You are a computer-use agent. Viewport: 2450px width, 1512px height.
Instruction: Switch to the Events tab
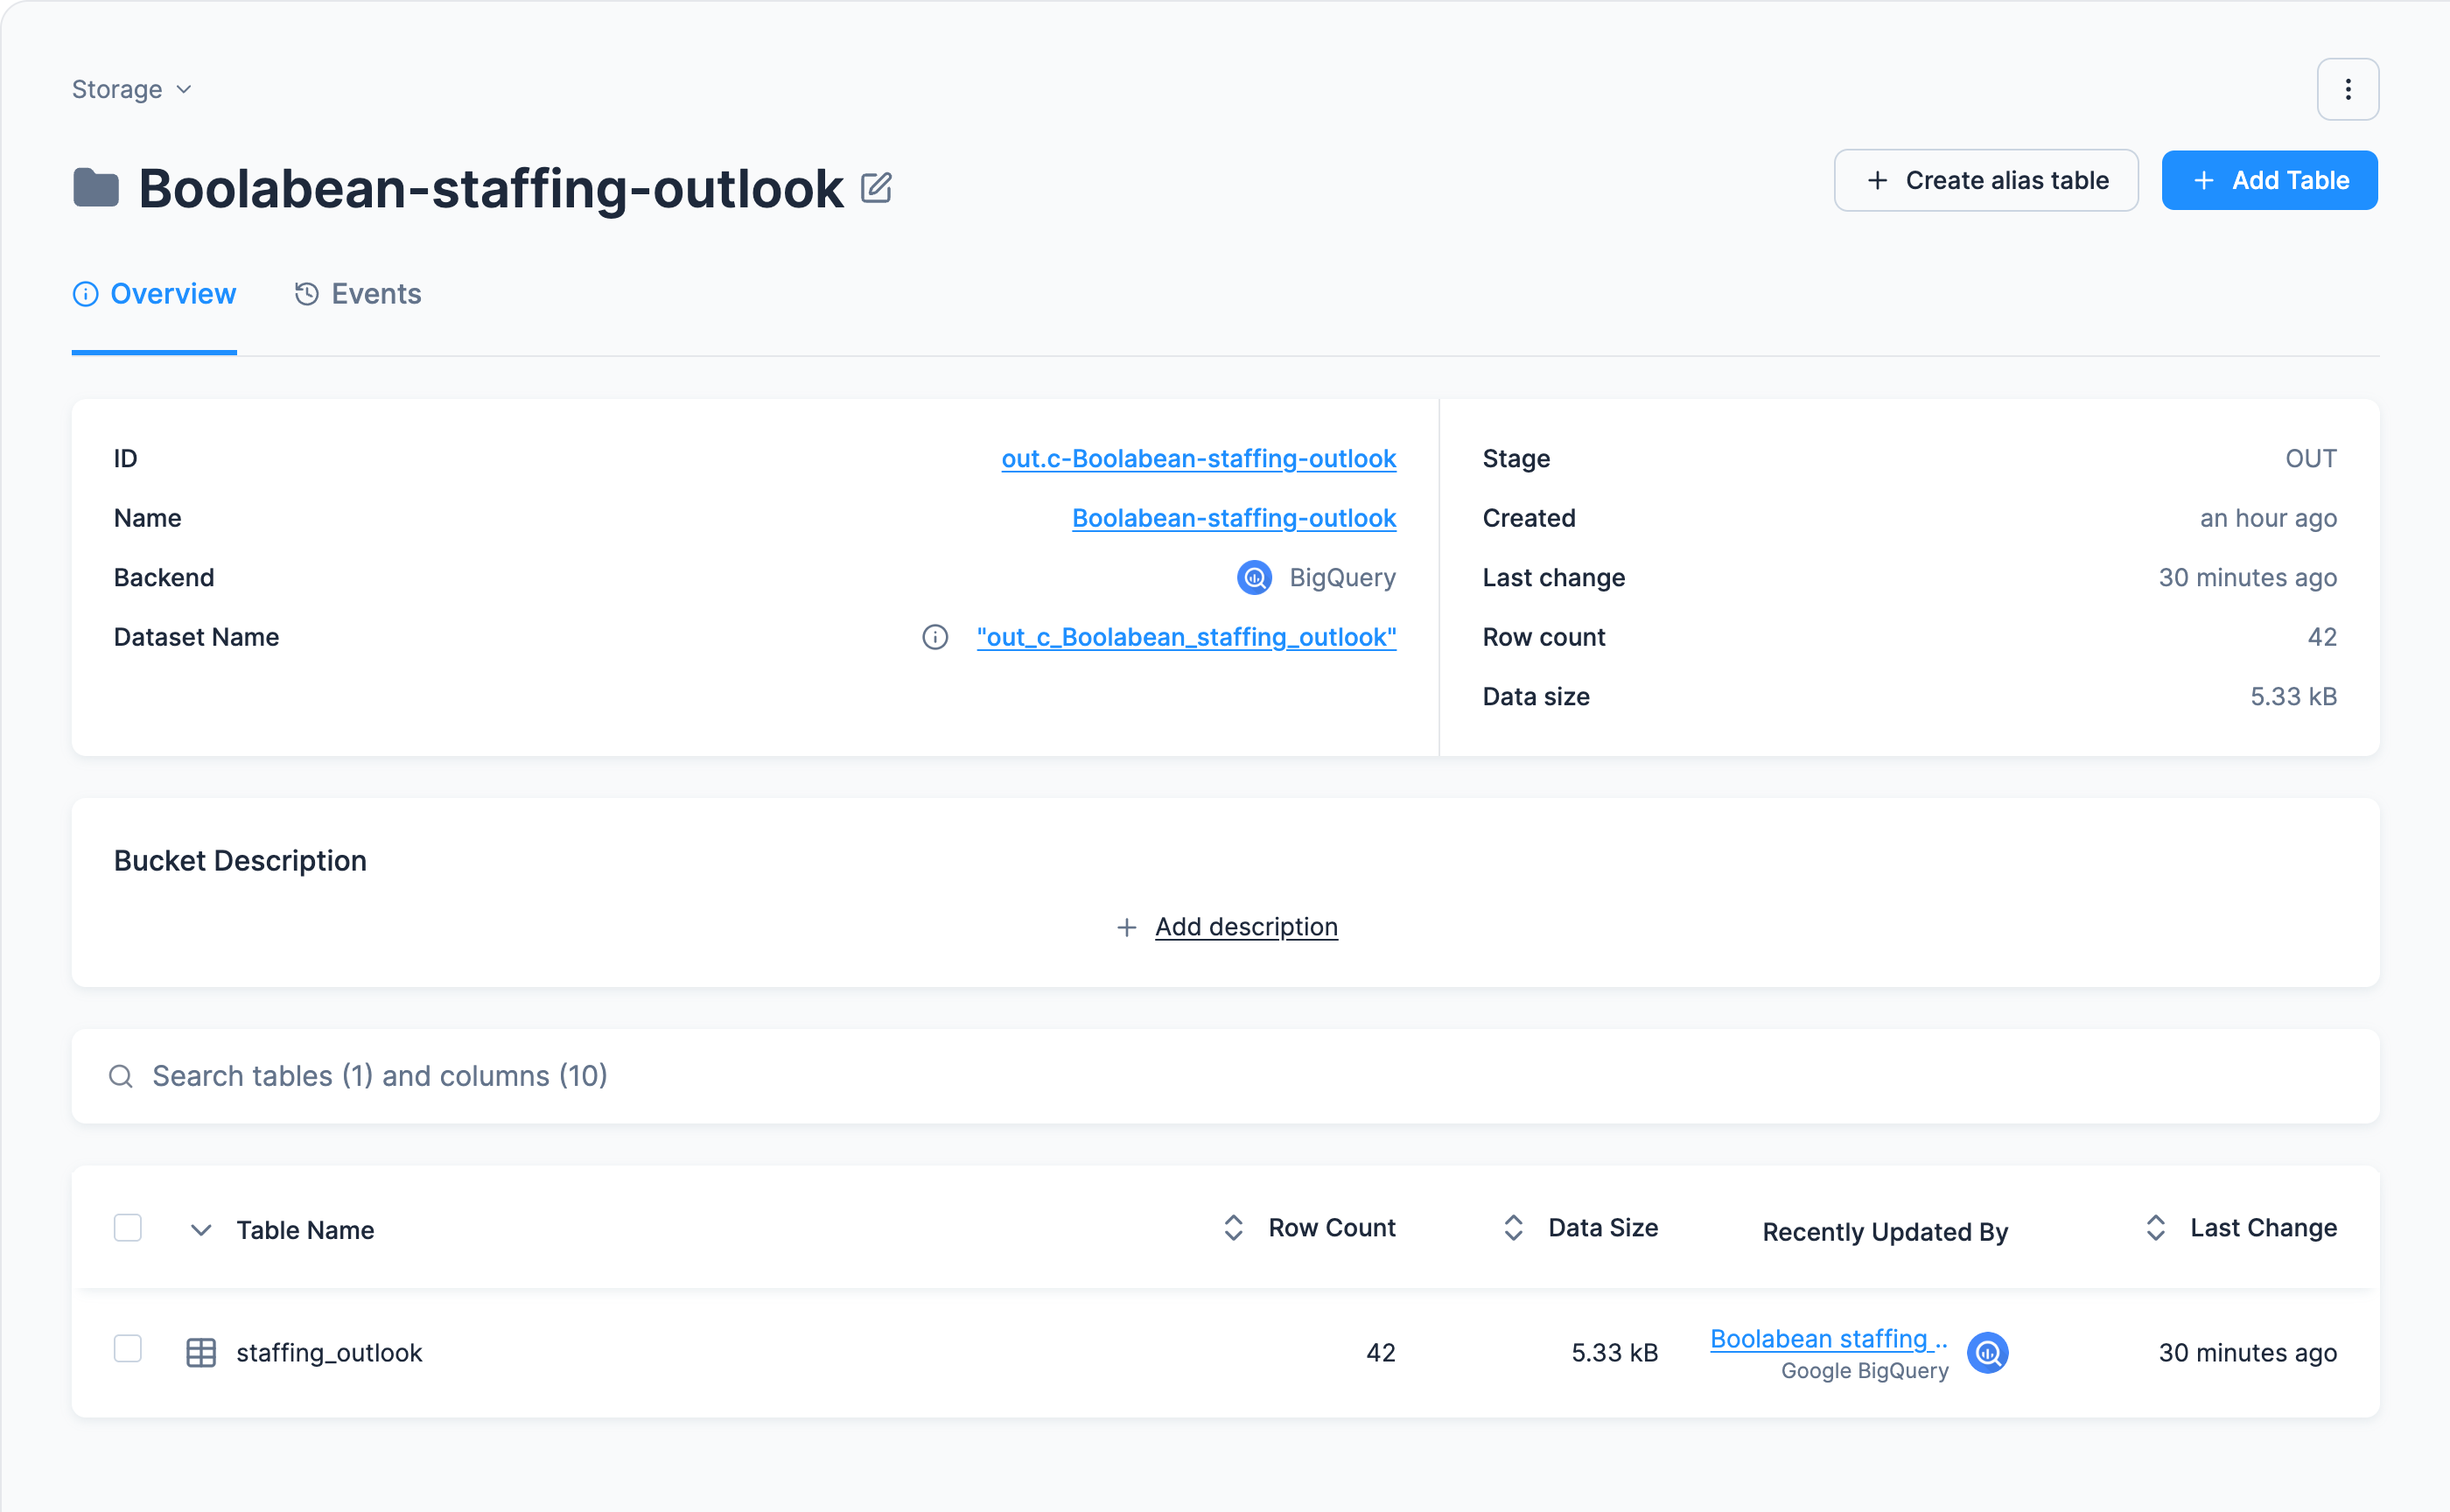(357, 294)
